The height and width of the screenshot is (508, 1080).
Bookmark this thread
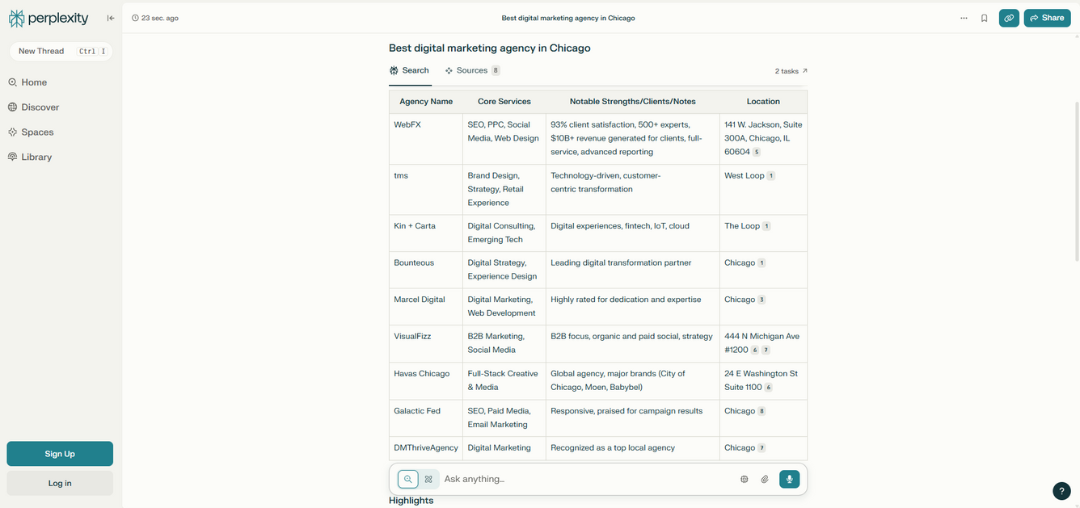984,18
